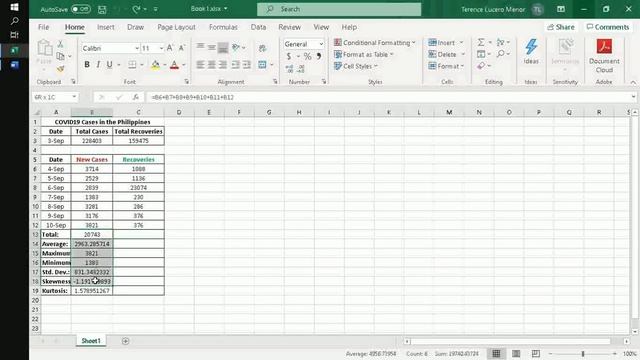Open the Windows Start button
Viewport: 640px width, 360px height.
click(x=14, y=7)
